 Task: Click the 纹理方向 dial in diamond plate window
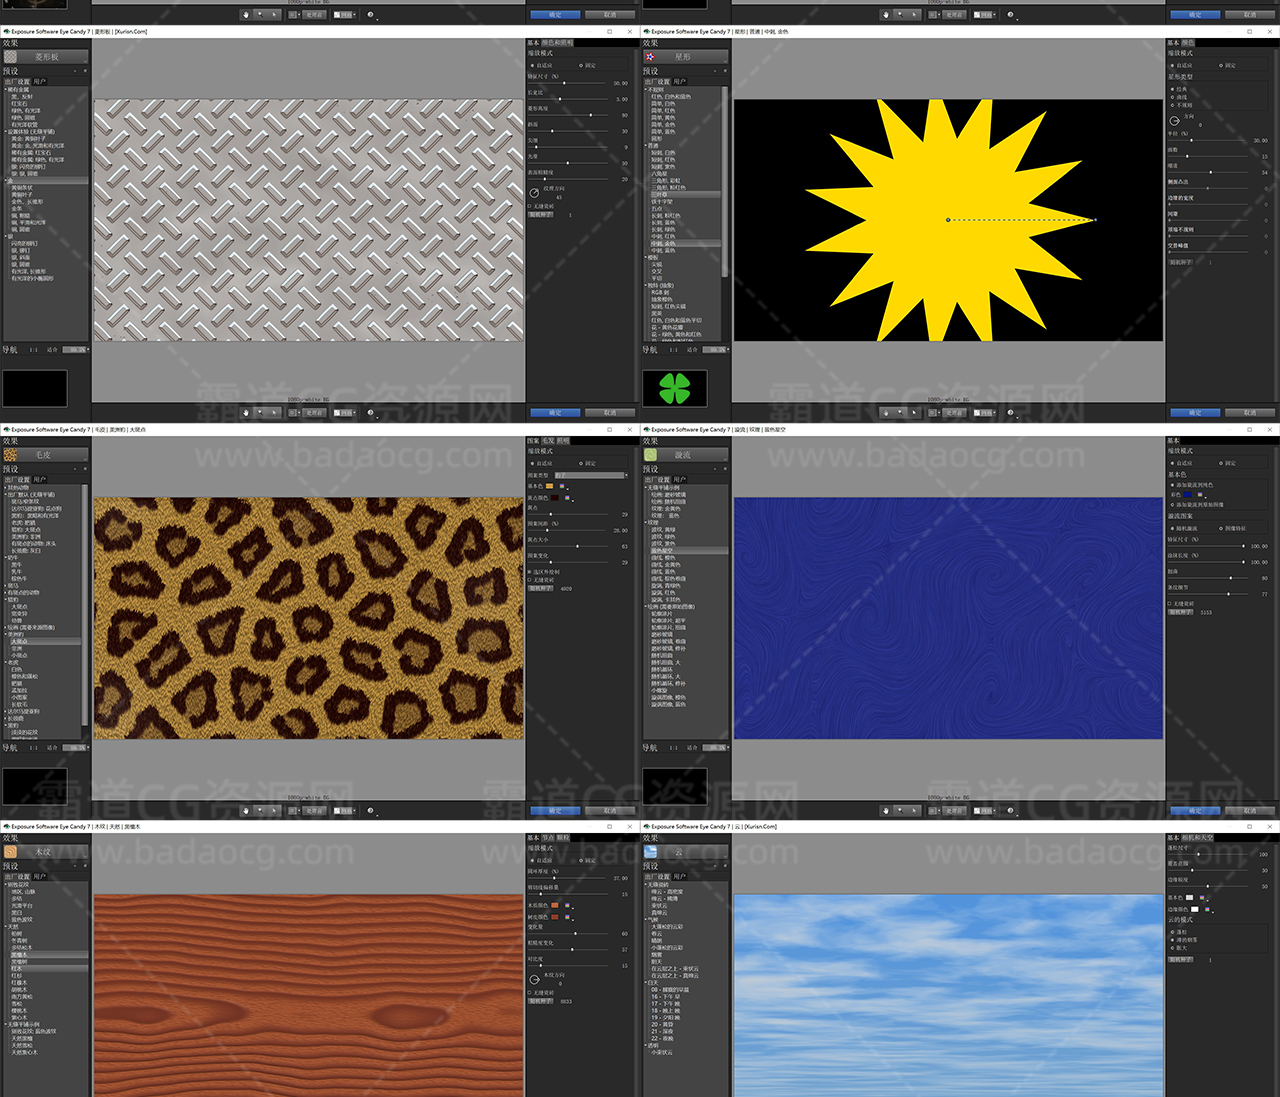[534, 192]
